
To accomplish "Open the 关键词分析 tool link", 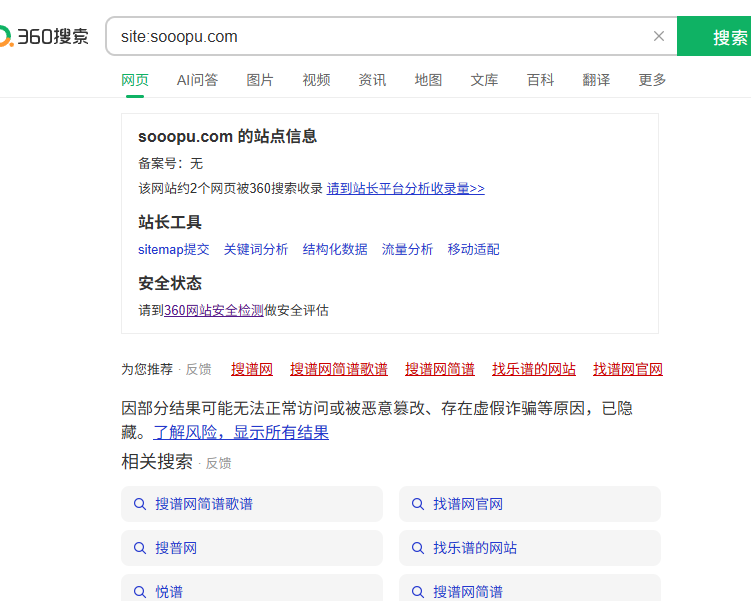I will tap(256, 249).
